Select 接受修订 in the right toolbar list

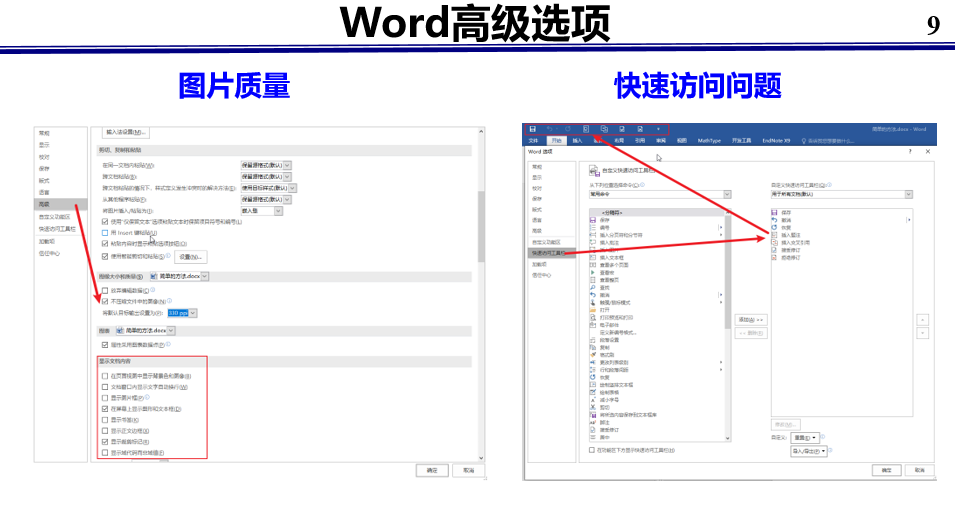pyautogui.click(x=786, y=250)
